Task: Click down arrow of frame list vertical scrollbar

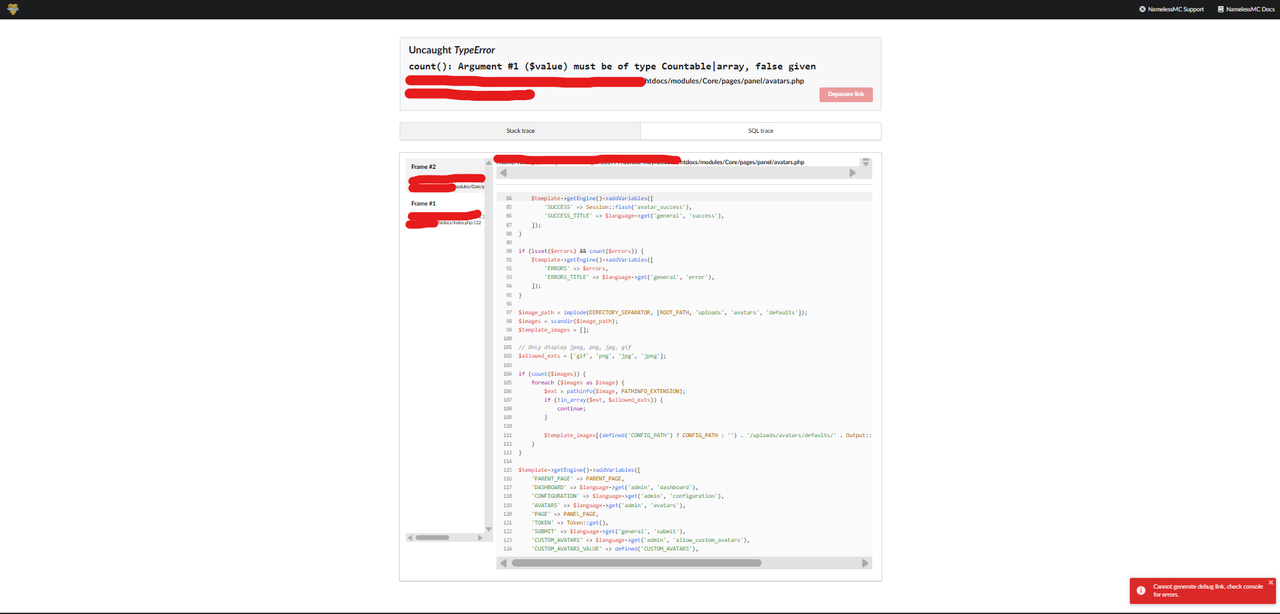Action: [x=489, y=529]
